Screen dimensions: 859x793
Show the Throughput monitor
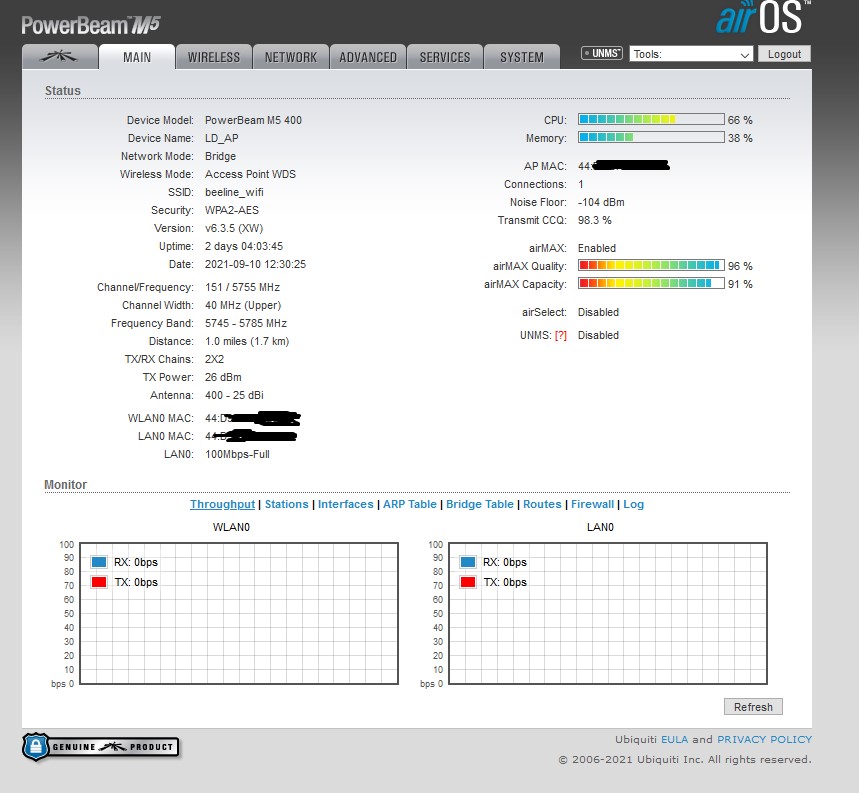click(222, 504)
